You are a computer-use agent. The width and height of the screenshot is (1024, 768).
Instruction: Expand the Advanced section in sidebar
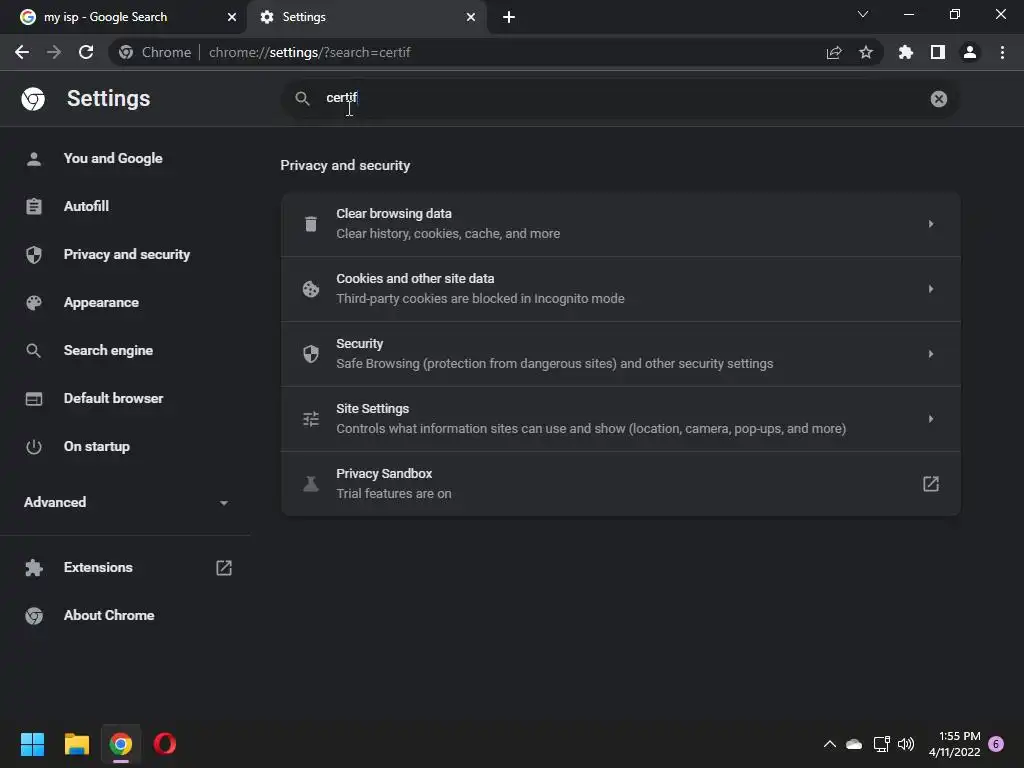tap(125, 502)
